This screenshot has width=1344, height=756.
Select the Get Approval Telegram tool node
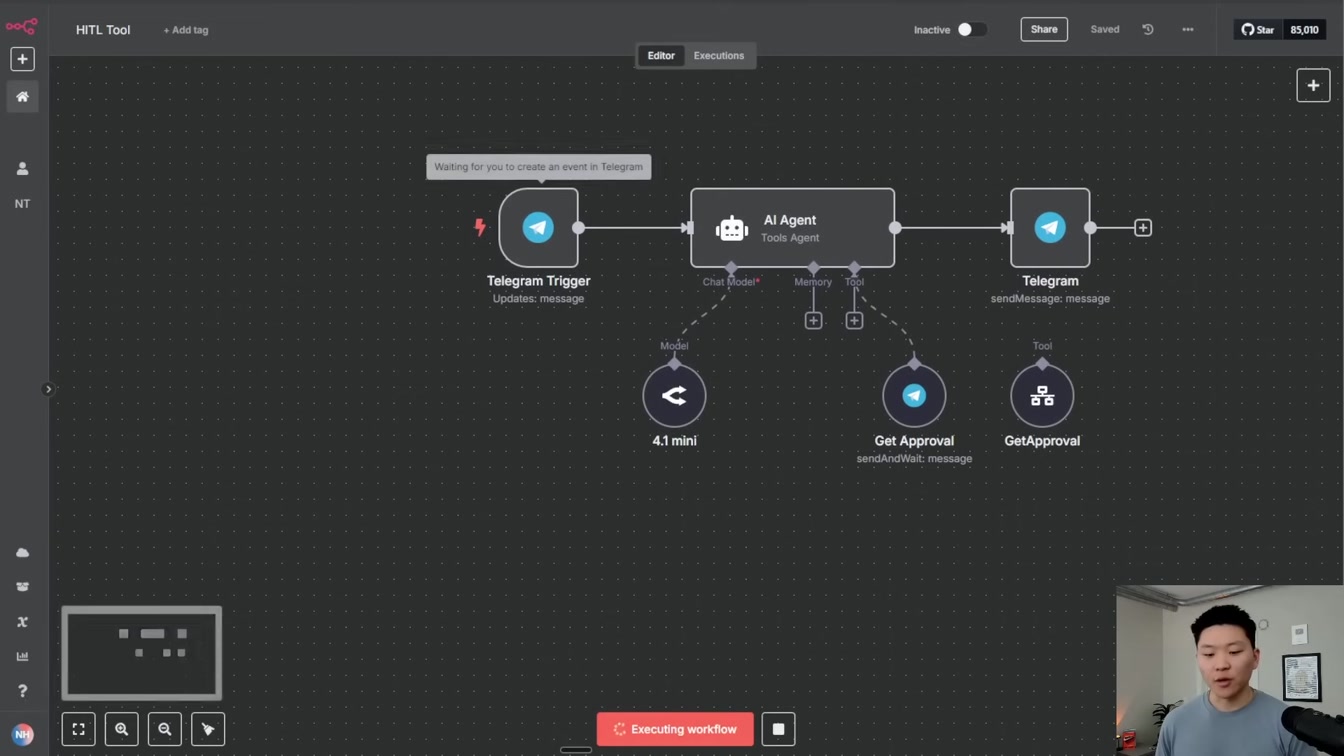[x=914, y=396]
